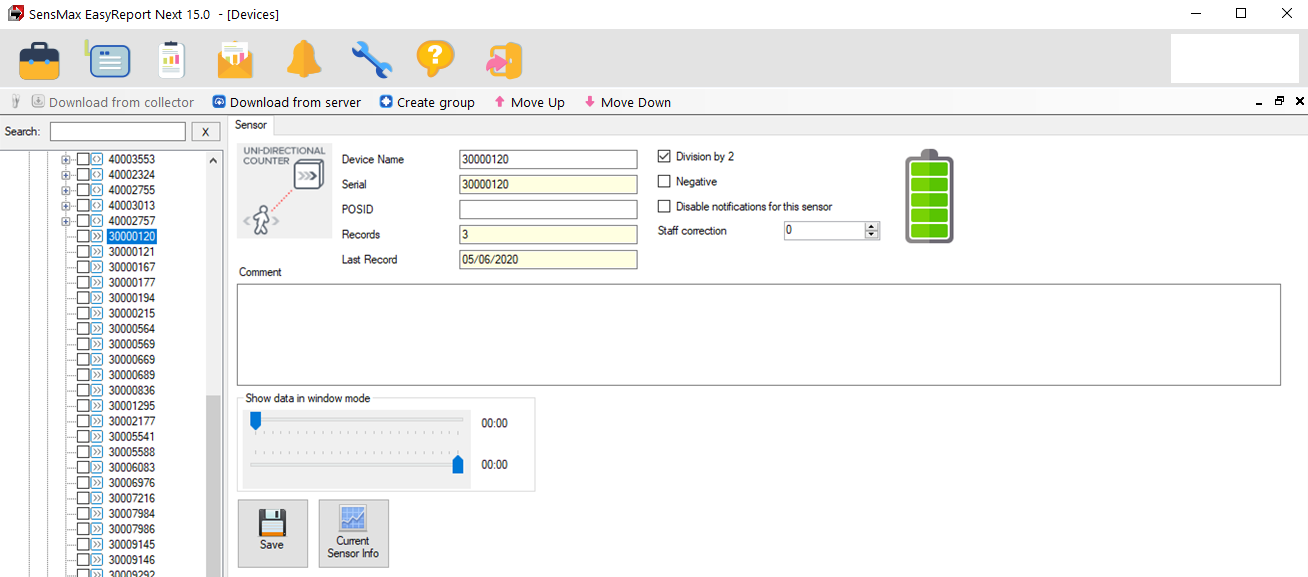Viewport: 1308px width, 577px height.
Task: Tick the checkbox for 40002755
Action: [83, 190]
